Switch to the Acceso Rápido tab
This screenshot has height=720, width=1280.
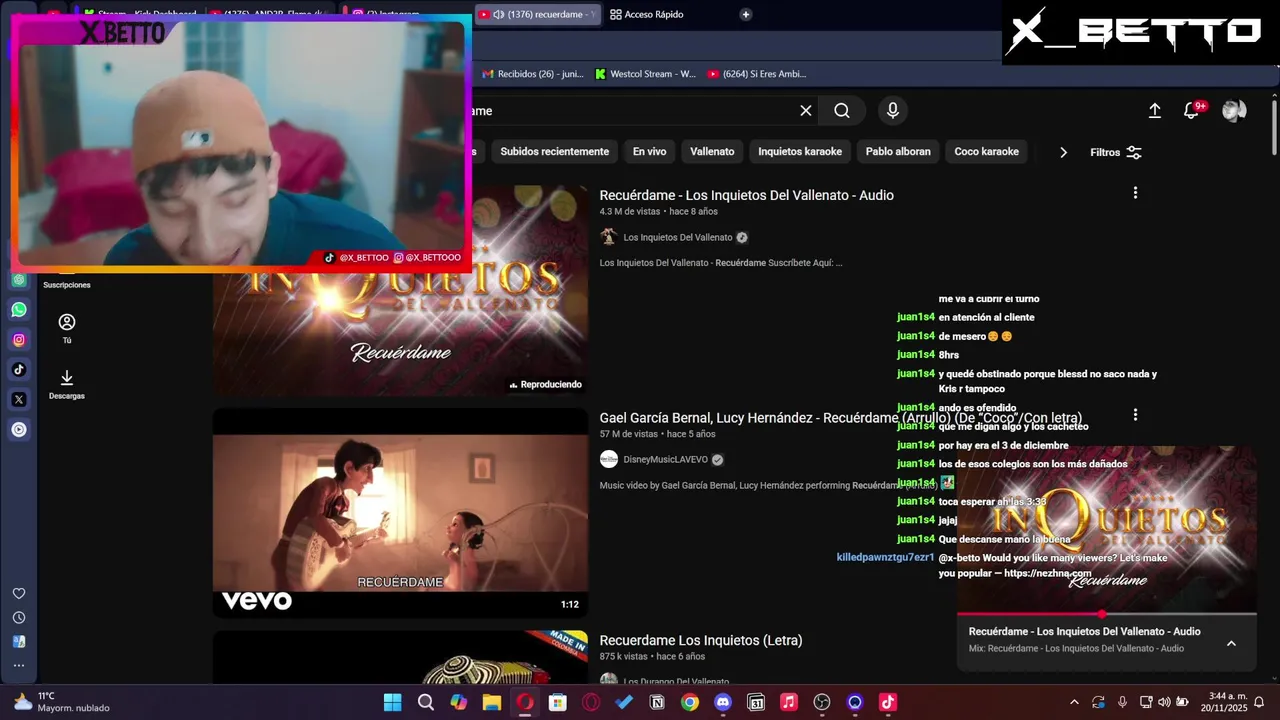tap(647, 14)
